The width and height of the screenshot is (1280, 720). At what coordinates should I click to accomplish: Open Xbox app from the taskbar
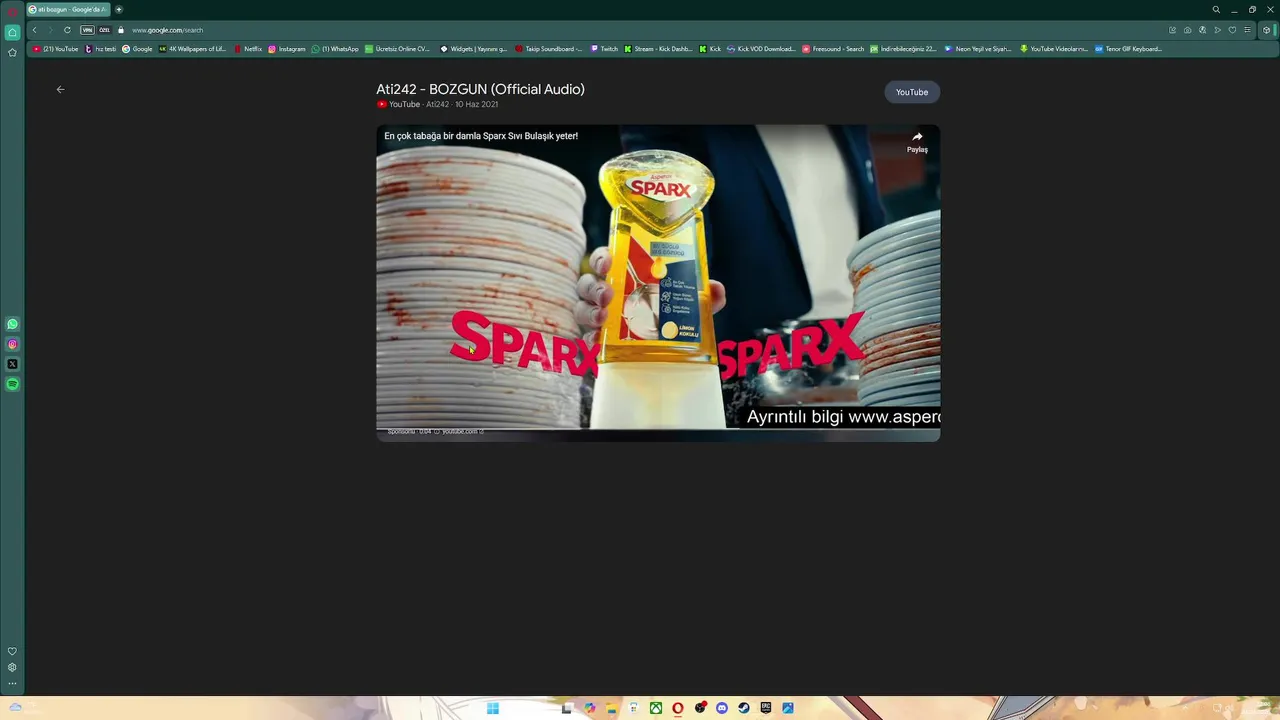[656, 708]
